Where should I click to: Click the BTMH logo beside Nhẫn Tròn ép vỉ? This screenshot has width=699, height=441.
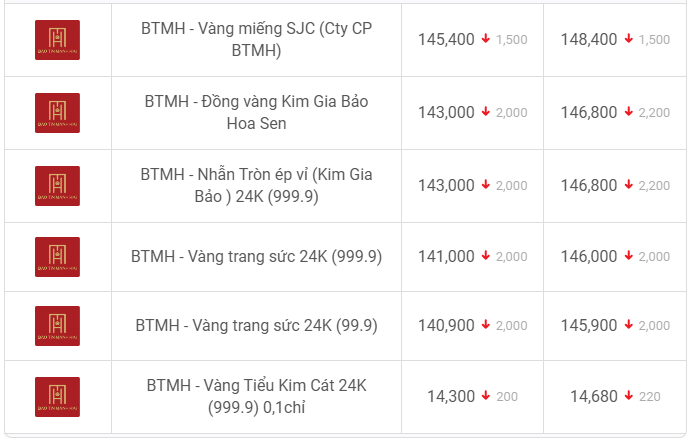(58, 186)
